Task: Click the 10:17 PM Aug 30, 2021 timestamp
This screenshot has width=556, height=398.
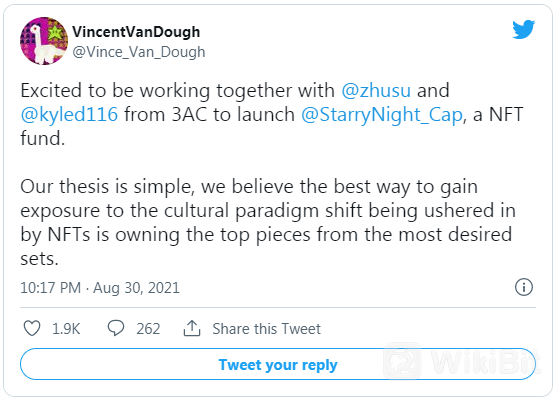Action: click(100, 287)
